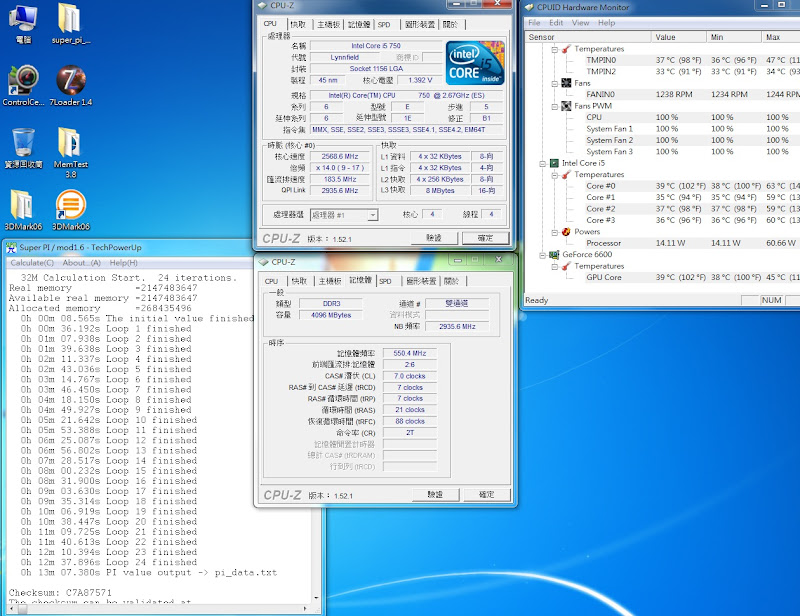Click 驗證 button in upper CPU-Z window

pyautogui.click(x=434, y=238)
